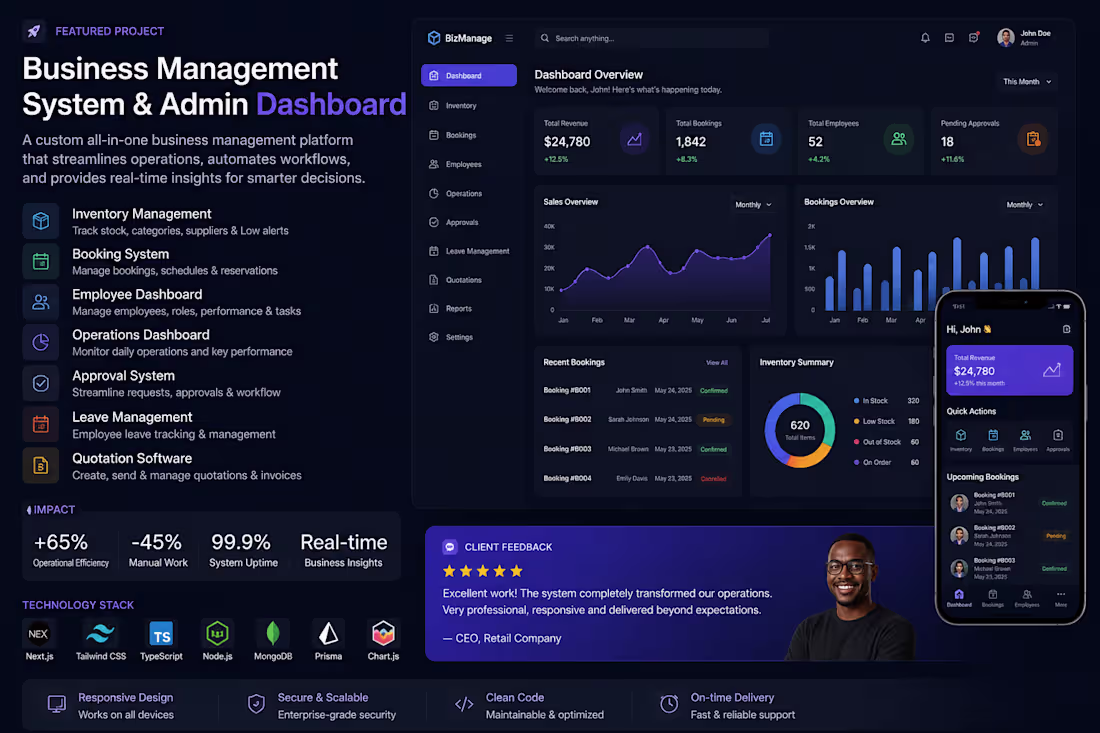Click the Booking #B001 row
The image size is (1100, 733).
point(636,390)
